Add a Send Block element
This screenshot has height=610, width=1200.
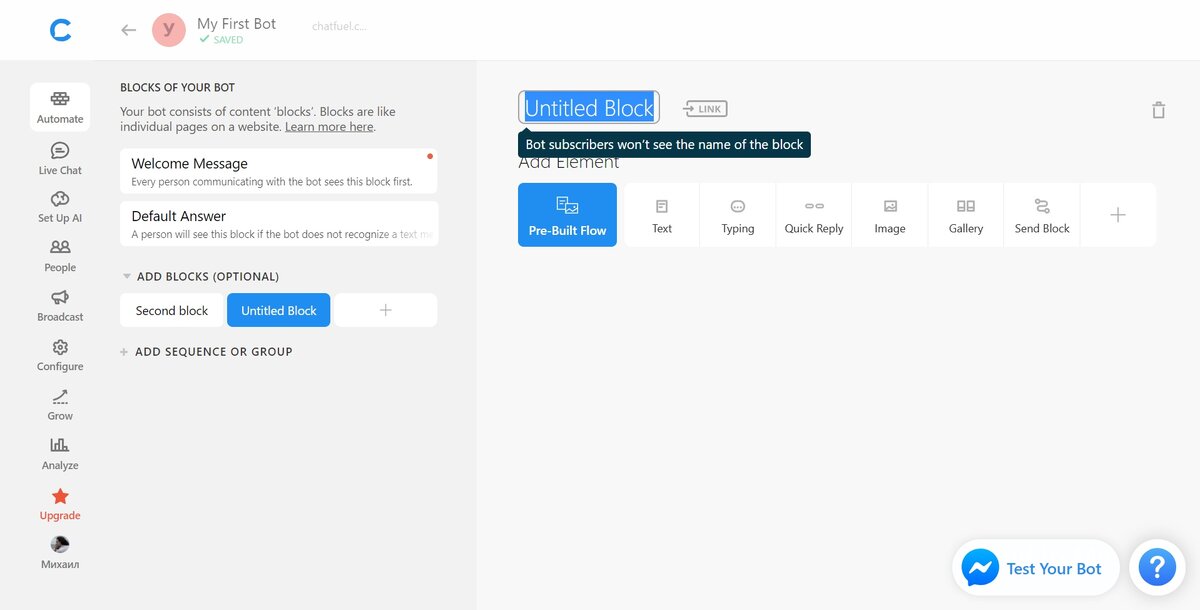pos(1042,215)
